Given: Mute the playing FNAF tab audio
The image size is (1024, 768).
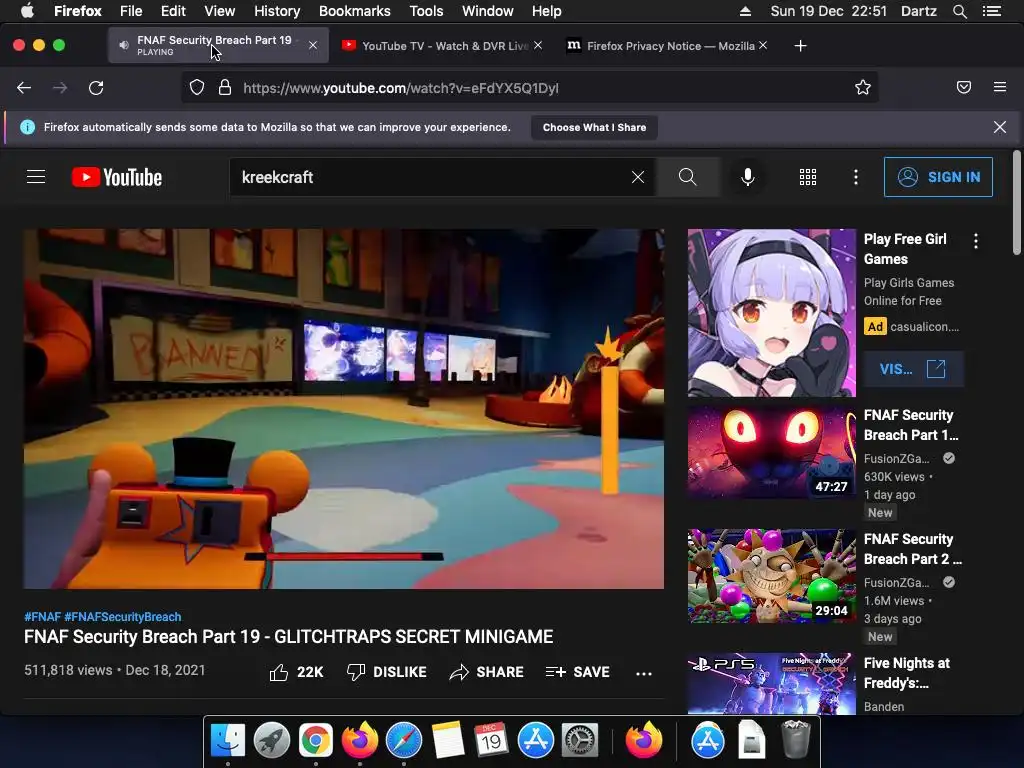Looking at the screenshot, I should coord(124,45).
